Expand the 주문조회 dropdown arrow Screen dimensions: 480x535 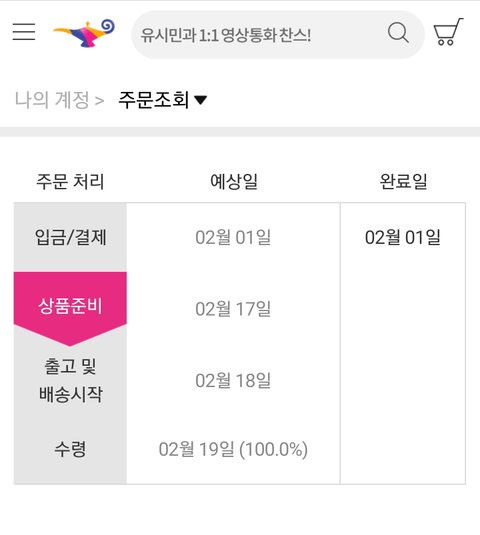point(200,100)
